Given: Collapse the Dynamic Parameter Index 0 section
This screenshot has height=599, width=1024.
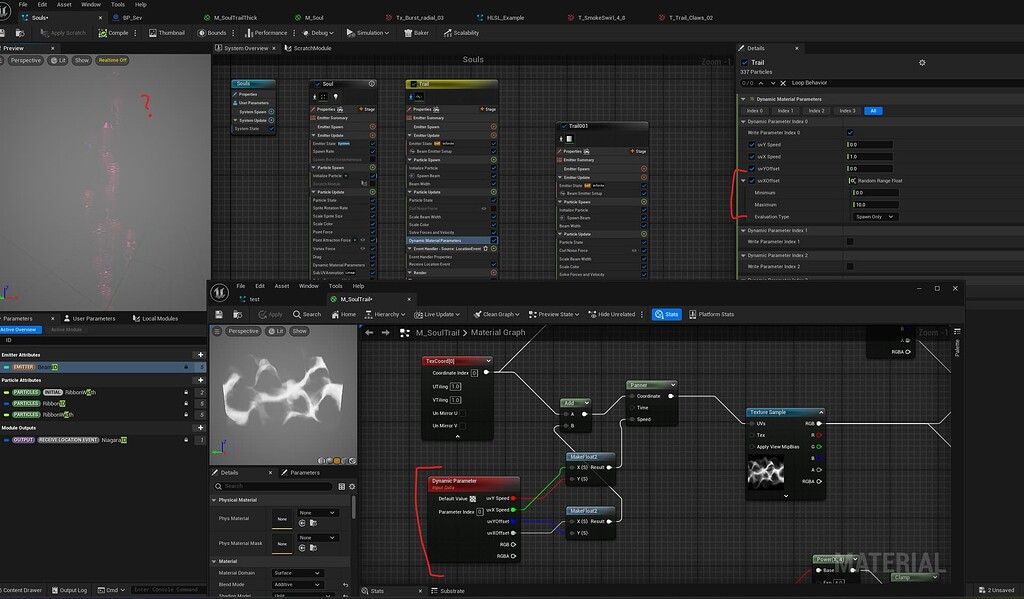Looking at the screenshot, I should (x=743, y=121).
